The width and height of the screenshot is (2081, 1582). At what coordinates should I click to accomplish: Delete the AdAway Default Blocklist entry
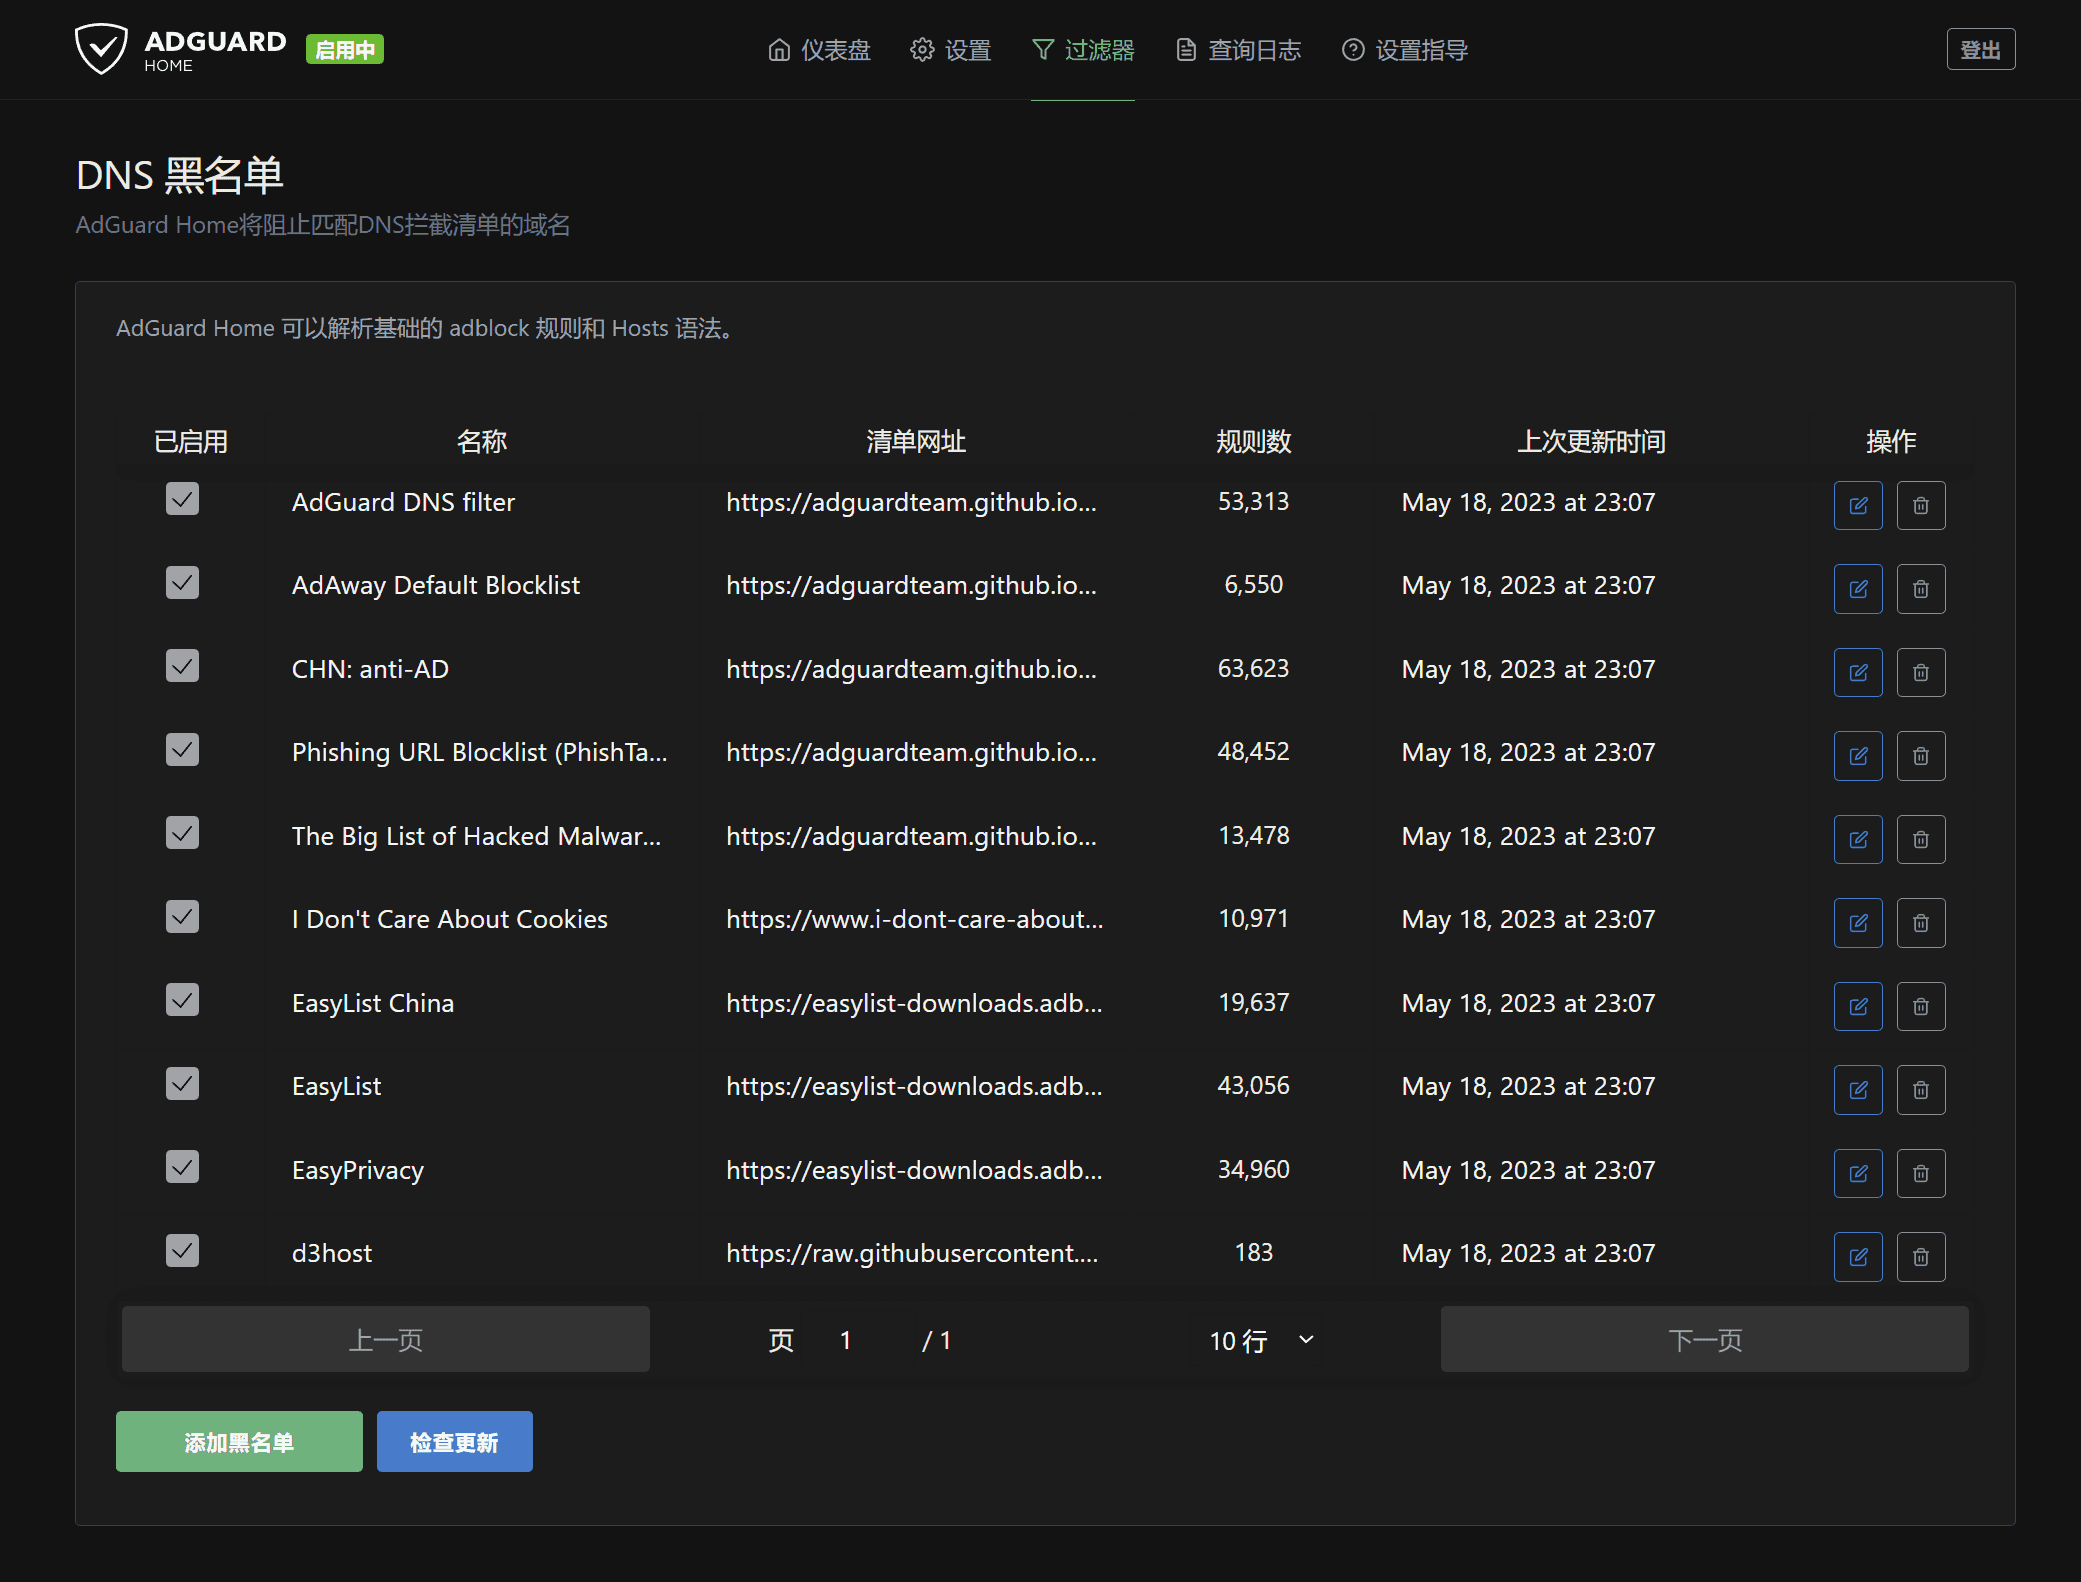(1920, 589)
